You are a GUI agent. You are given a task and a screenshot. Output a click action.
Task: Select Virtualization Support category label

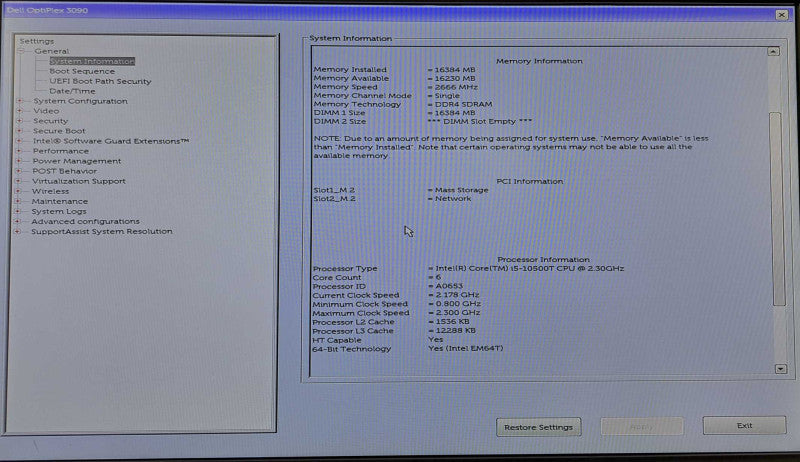[79, 181]
